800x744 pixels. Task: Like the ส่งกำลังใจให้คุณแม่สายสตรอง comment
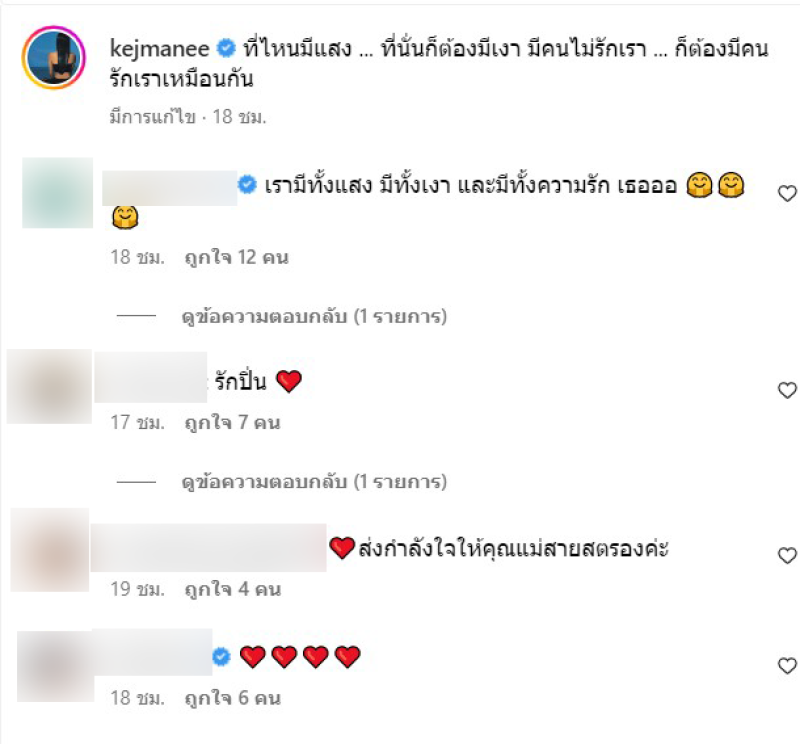pos(787,555)
